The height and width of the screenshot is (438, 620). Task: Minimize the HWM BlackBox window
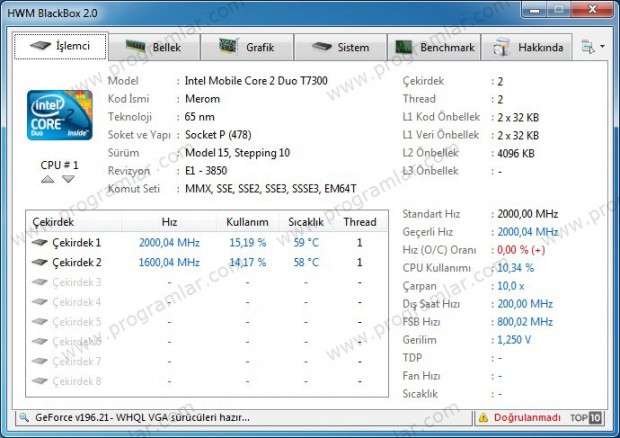click(534, 9)
